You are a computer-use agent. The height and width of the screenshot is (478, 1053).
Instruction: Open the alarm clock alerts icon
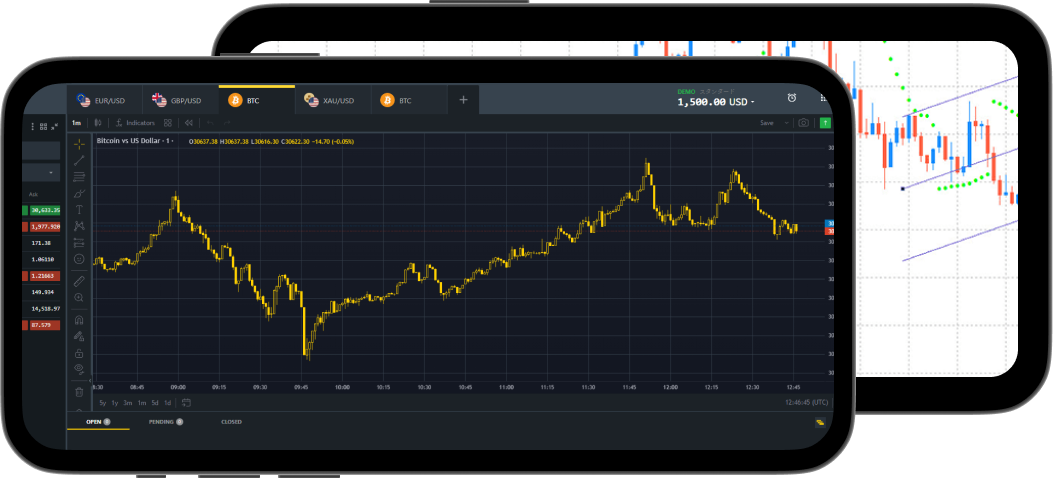792,98
